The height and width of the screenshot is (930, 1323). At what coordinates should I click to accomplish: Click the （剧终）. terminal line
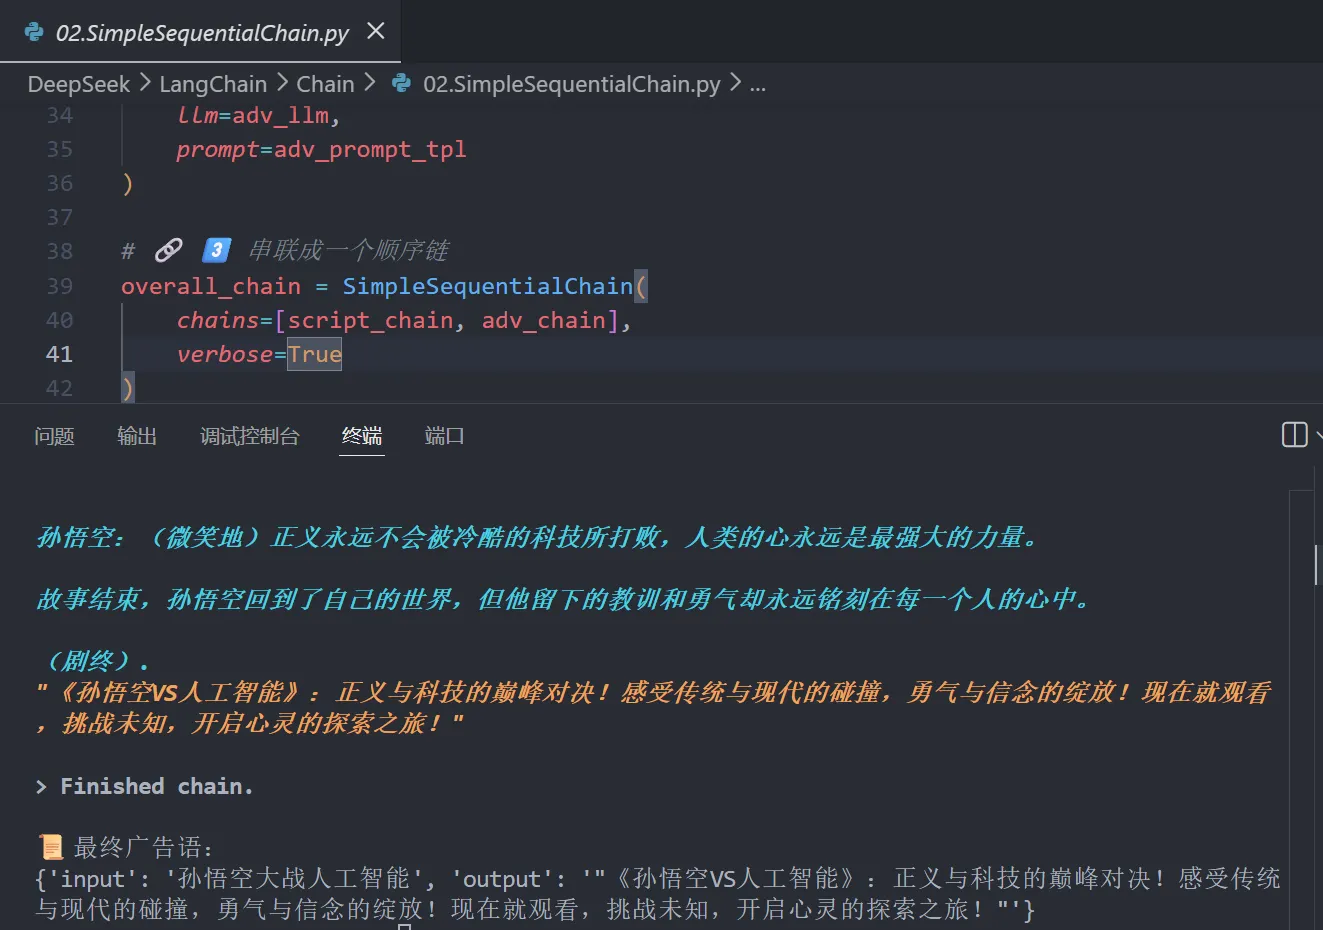coord(93,661)
